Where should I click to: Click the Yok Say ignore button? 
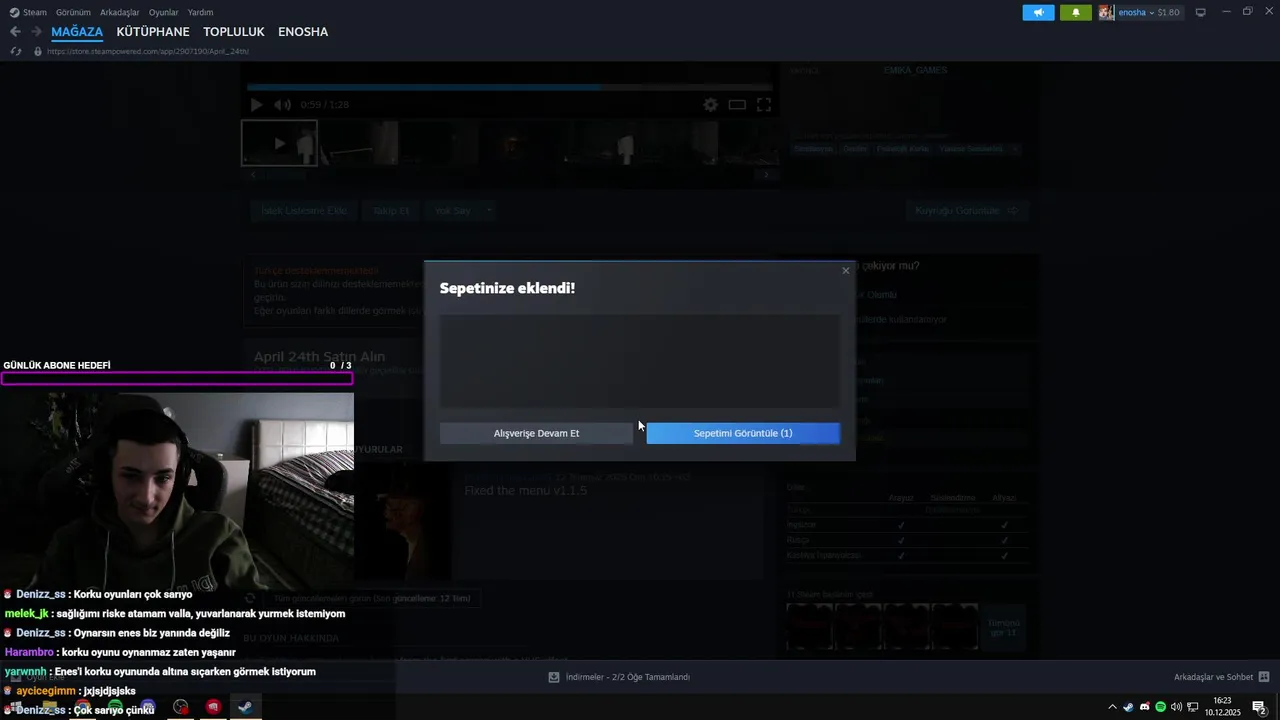(452, 211)
